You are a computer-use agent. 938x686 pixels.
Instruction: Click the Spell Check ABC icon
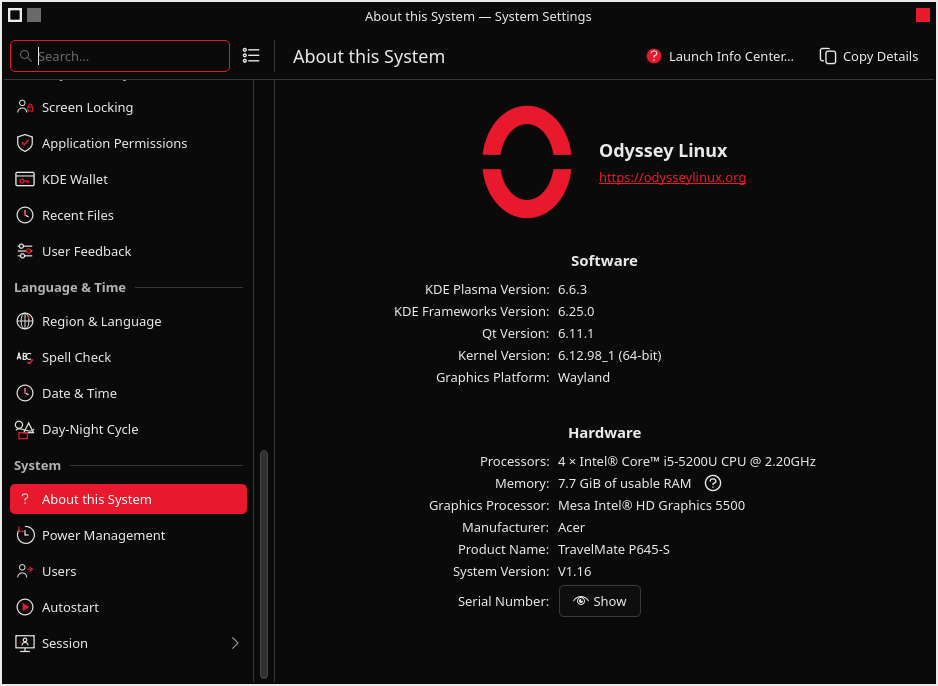tap(25, 357)
